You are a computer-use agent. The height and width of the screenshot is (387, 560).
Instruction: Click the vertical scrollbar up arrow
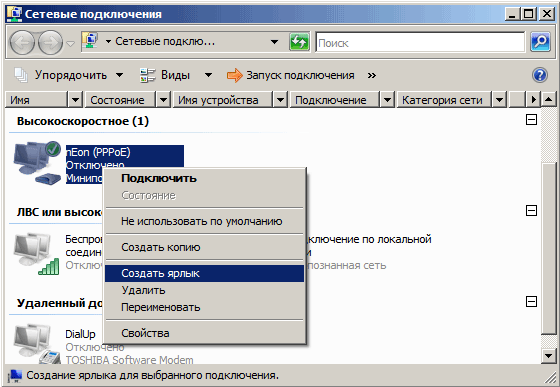point(549,100)
